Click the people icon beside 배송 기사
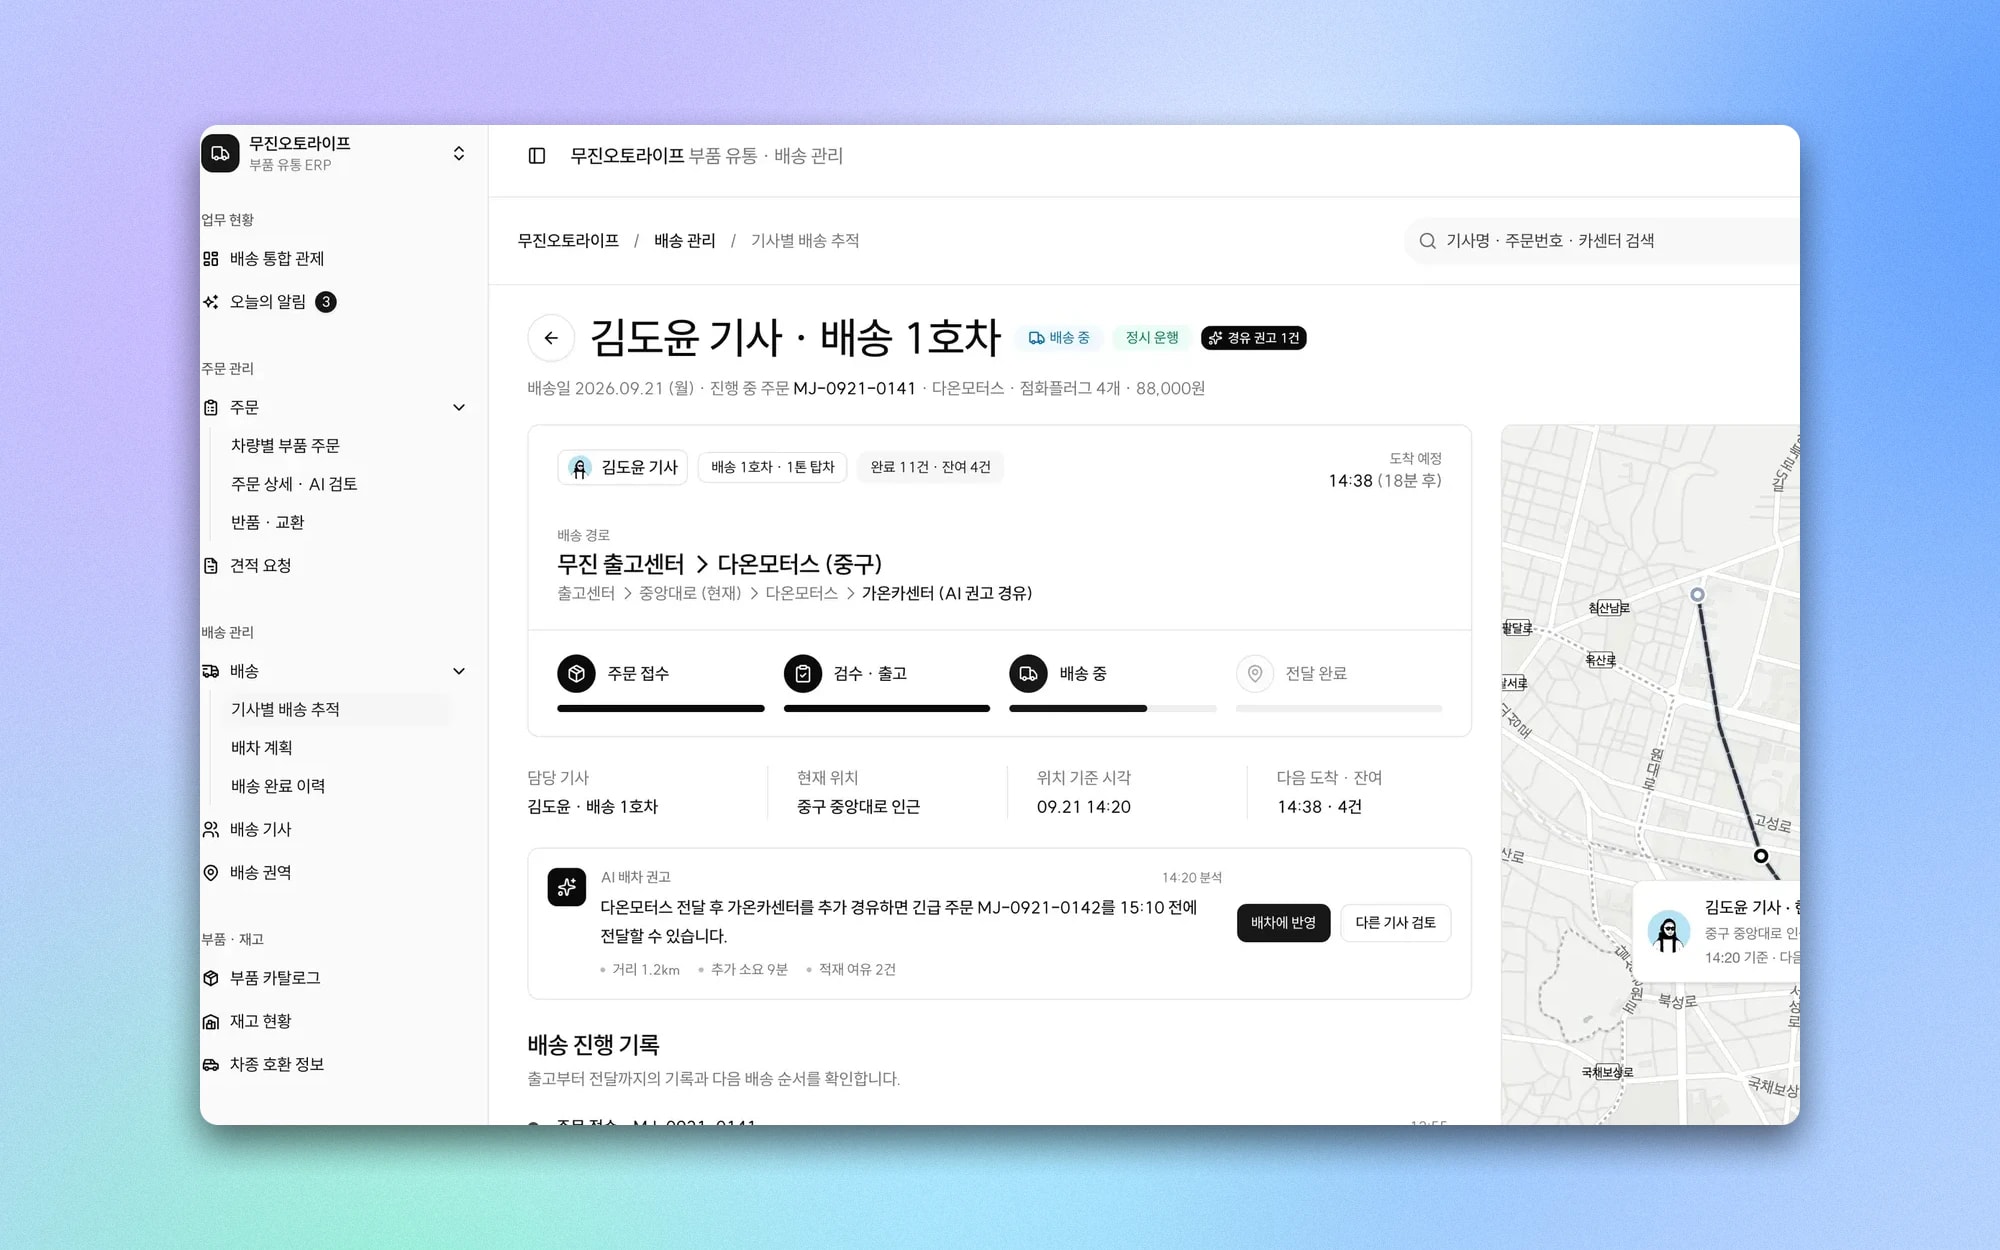 [x=211, y=830]
